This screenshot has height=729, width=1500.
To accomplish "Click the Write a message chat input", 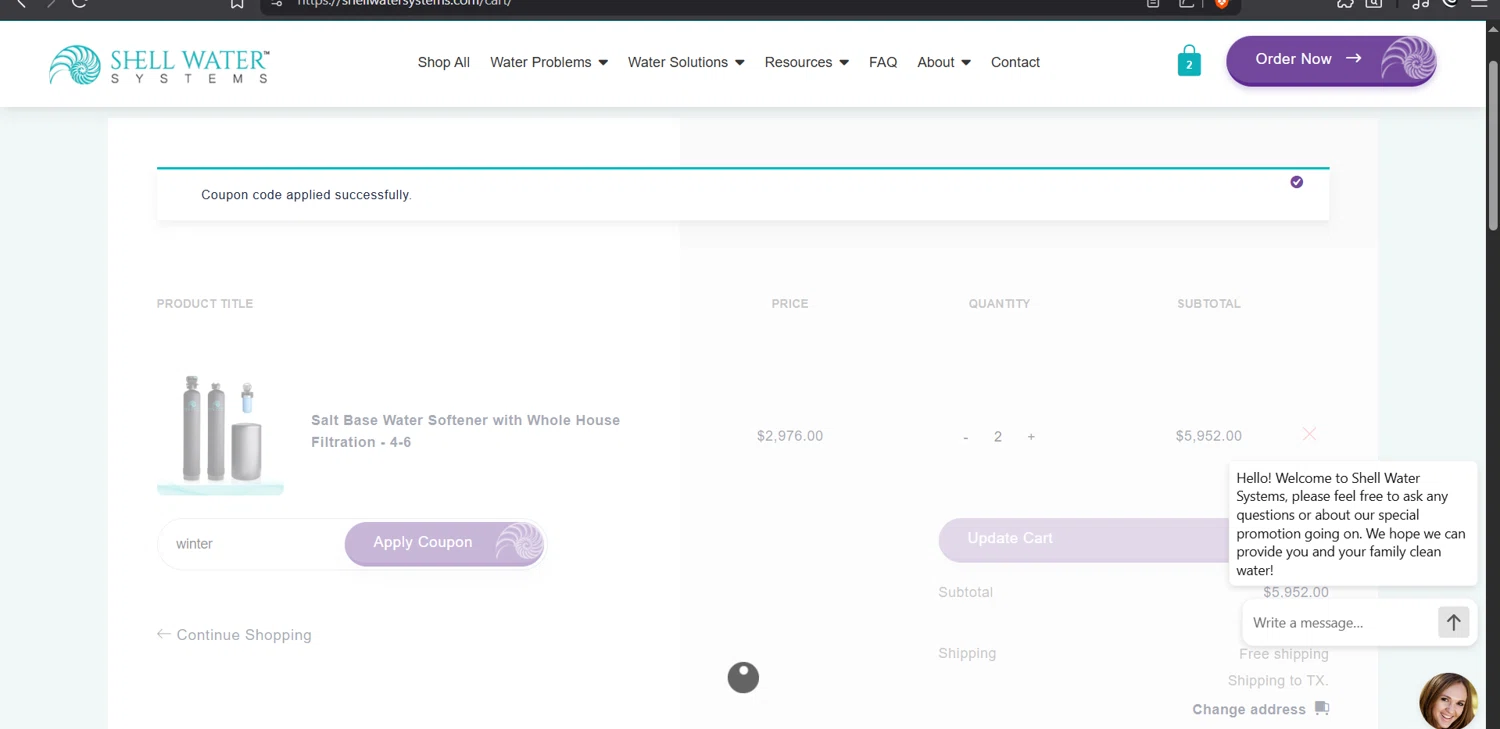I will pyautogui.click(x=1340, y=622).
